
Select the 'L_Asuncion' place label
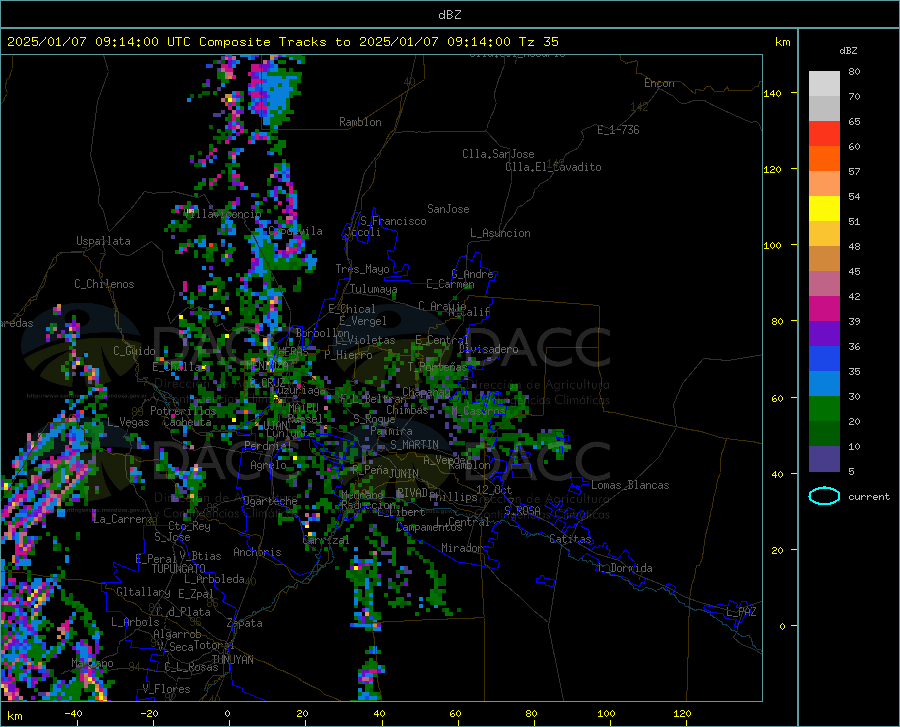pyautogui.click(x=500, y=233)
